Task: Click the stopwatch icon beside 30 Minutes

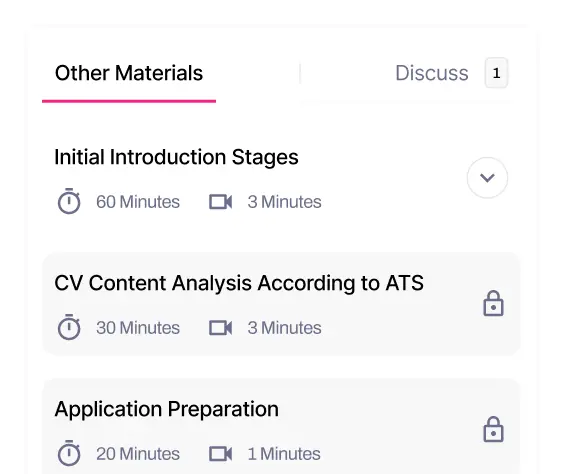Action: (69, 327)
